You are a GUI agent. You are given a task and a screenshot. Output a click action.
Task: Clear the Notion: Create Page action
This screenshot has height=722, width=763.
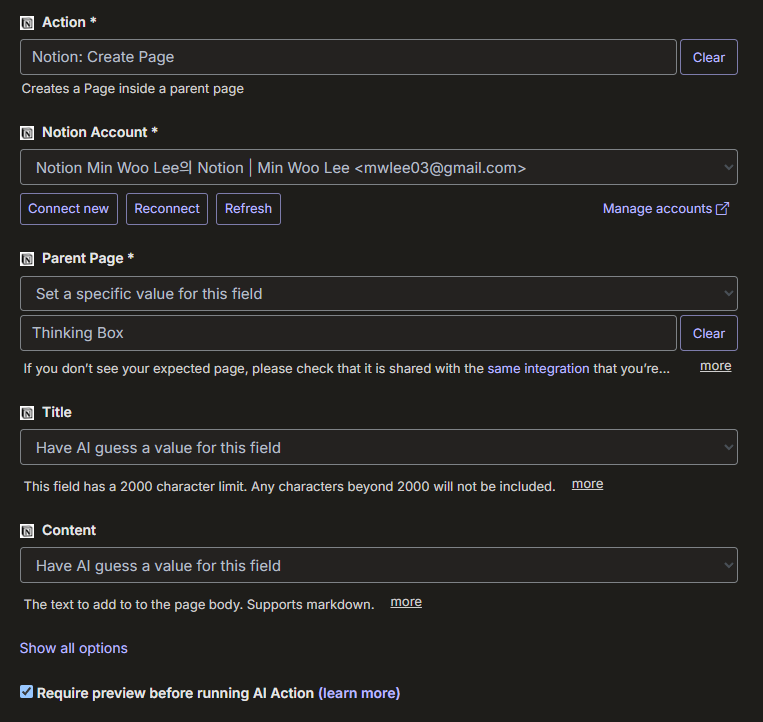pyautogui.click(x=708, y=57)
